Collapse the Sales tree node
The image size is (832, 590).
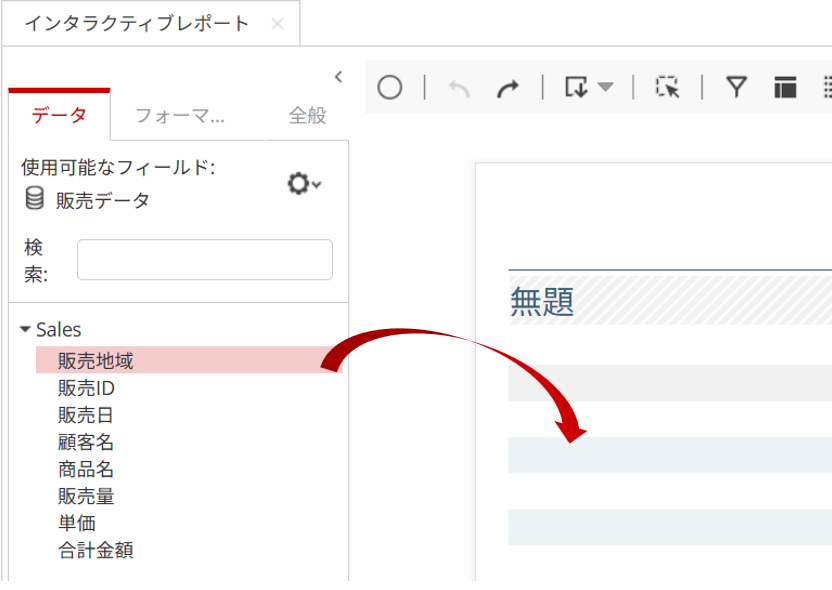(25, 329)
